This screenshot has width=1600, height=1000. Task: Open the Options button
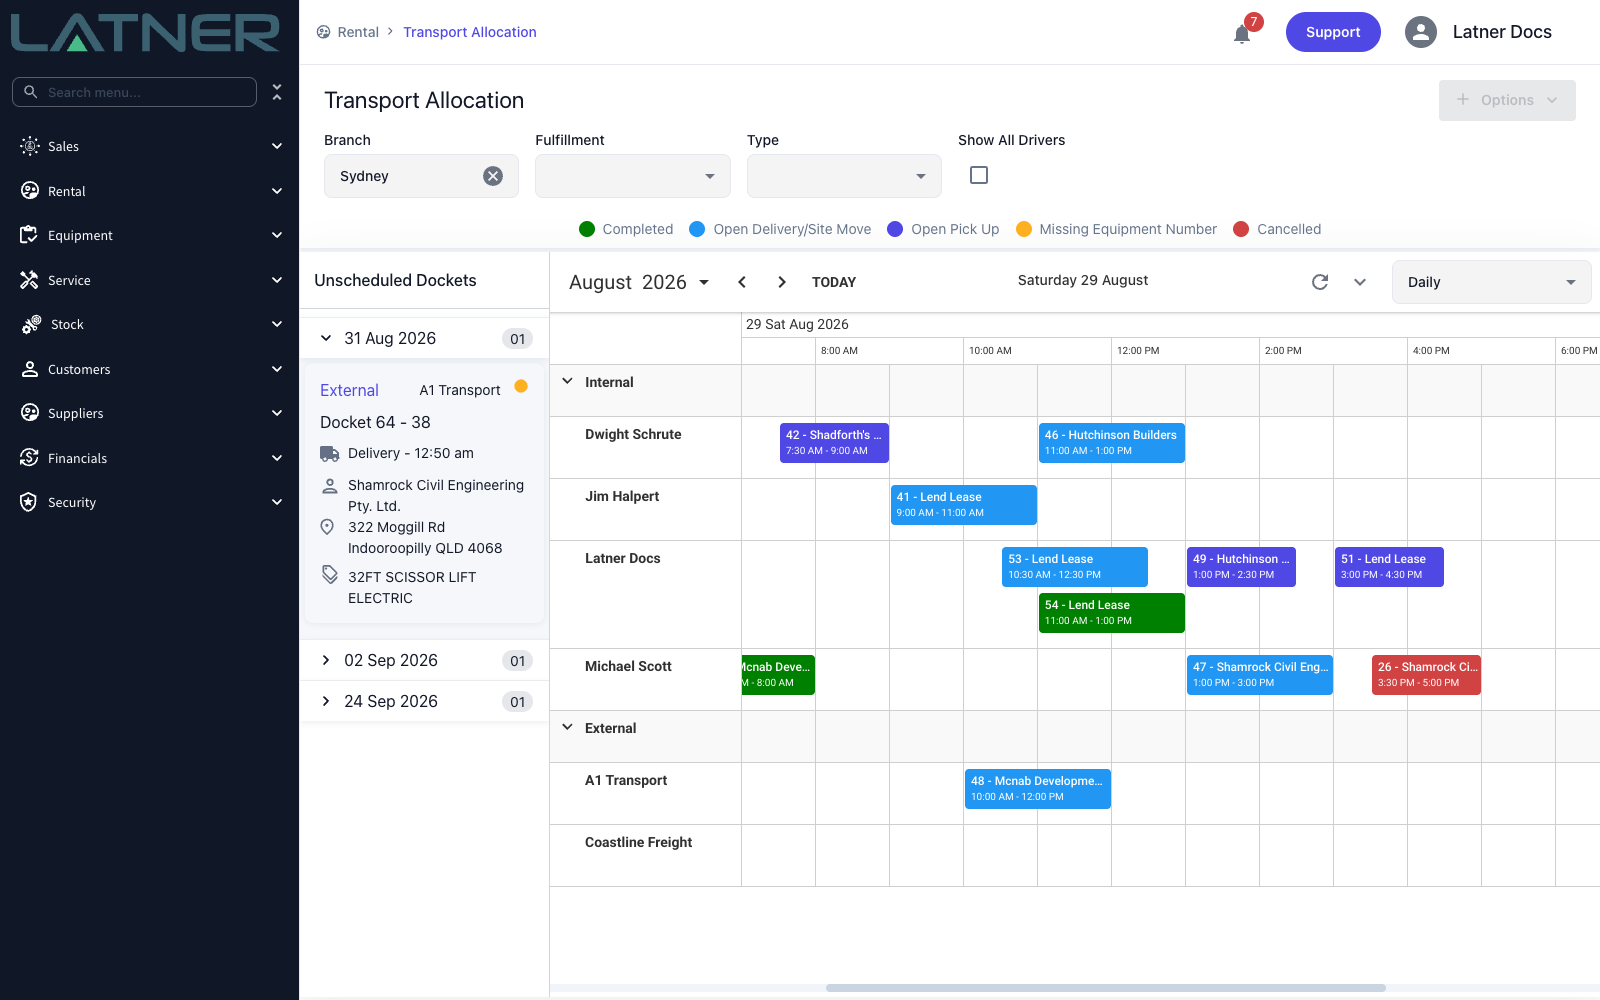1507,100
